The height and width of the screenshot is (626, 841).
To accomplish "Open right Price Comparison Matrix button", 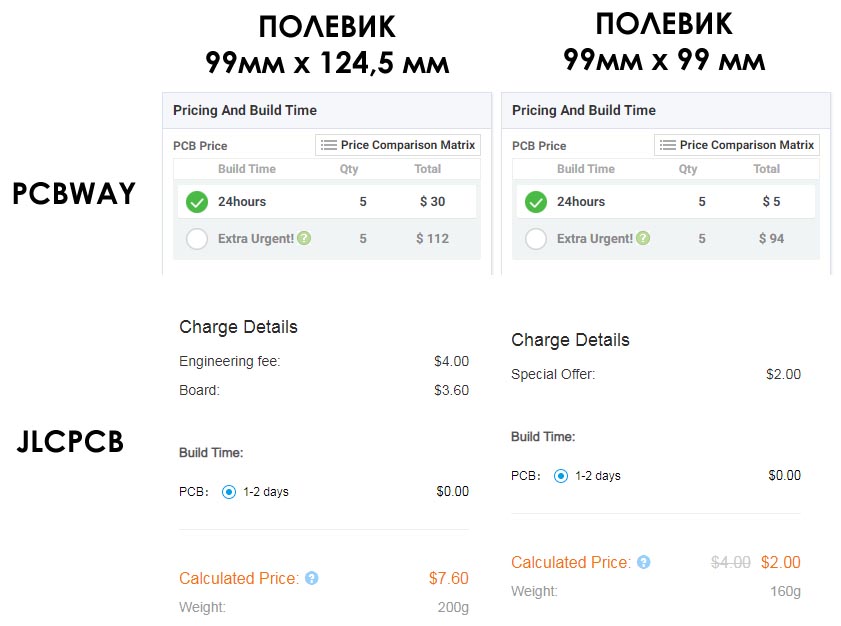I will click(x=737, y=145).
